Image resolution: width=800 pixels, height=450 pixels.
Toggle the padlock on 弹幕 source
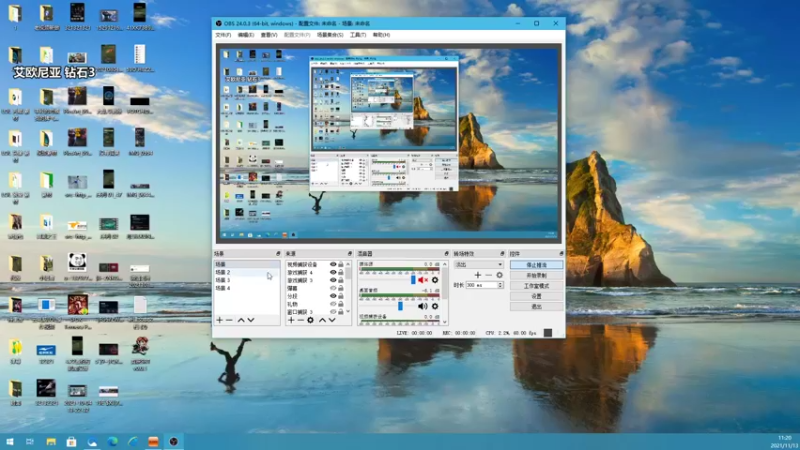point(341,288)
